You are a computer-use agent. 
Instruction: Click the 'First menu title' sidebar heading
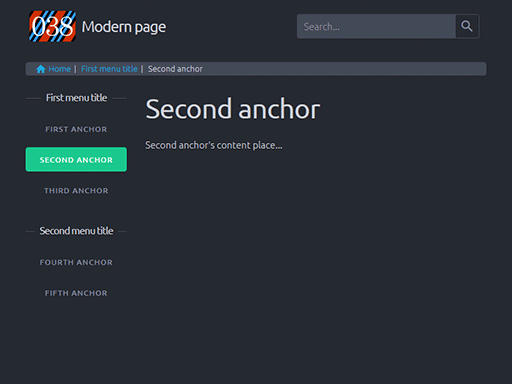(76, 98)
